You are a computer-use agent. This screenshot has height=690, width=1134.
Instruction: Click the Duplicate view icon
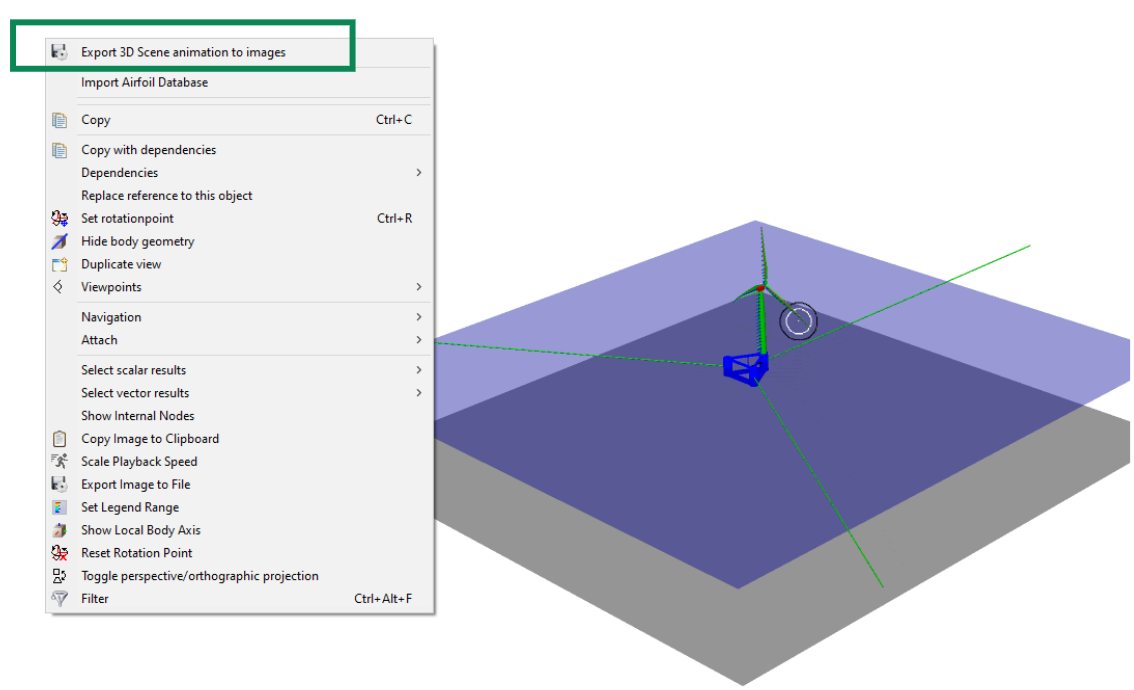[x=59, y=264]
